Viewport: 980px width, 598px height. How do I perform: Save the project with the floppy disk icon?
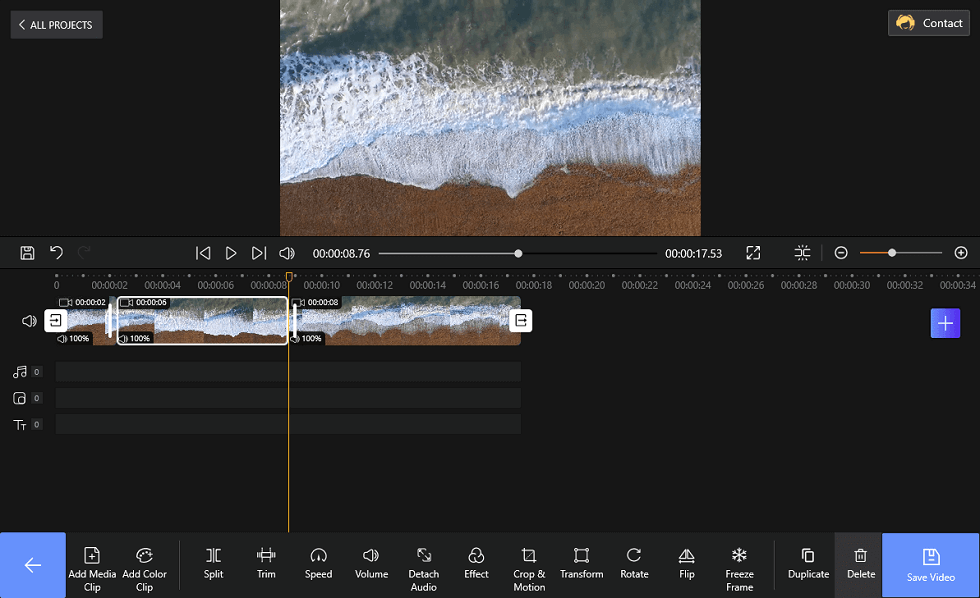tap(27, 253)
